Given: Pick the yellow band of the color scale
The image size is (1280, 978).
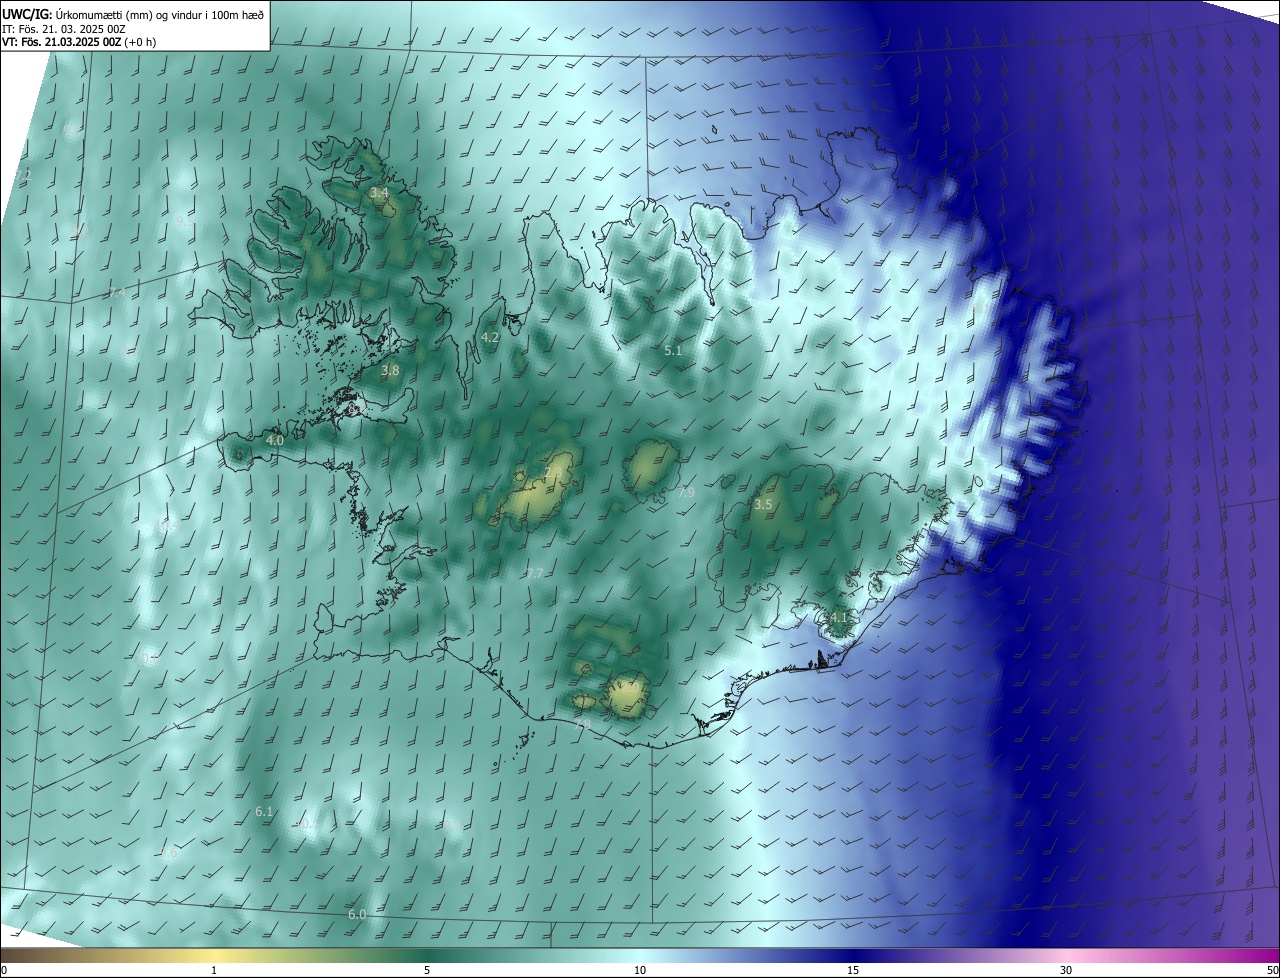Looking at the screenshot, I should 214,955.
